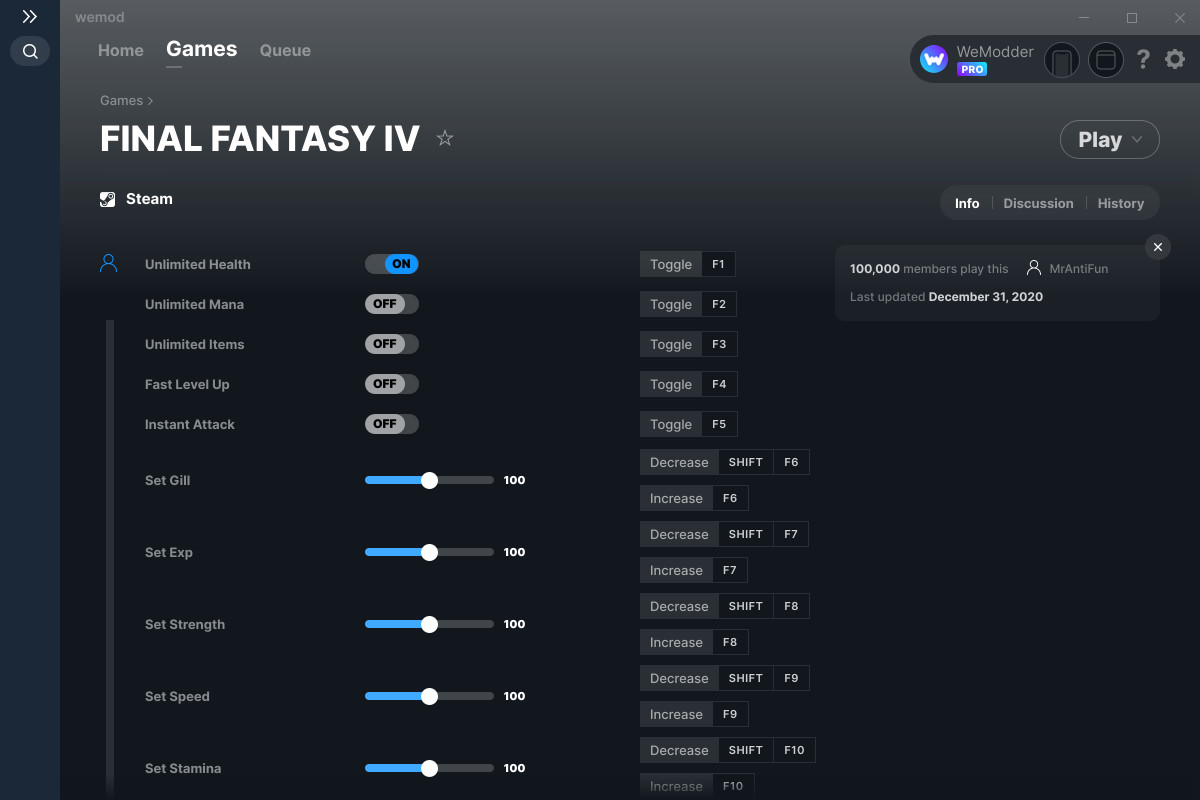Enable the Instant Attack toggle
The width and height of the screenshot is (1200, 800).
[x=392, y=424]
